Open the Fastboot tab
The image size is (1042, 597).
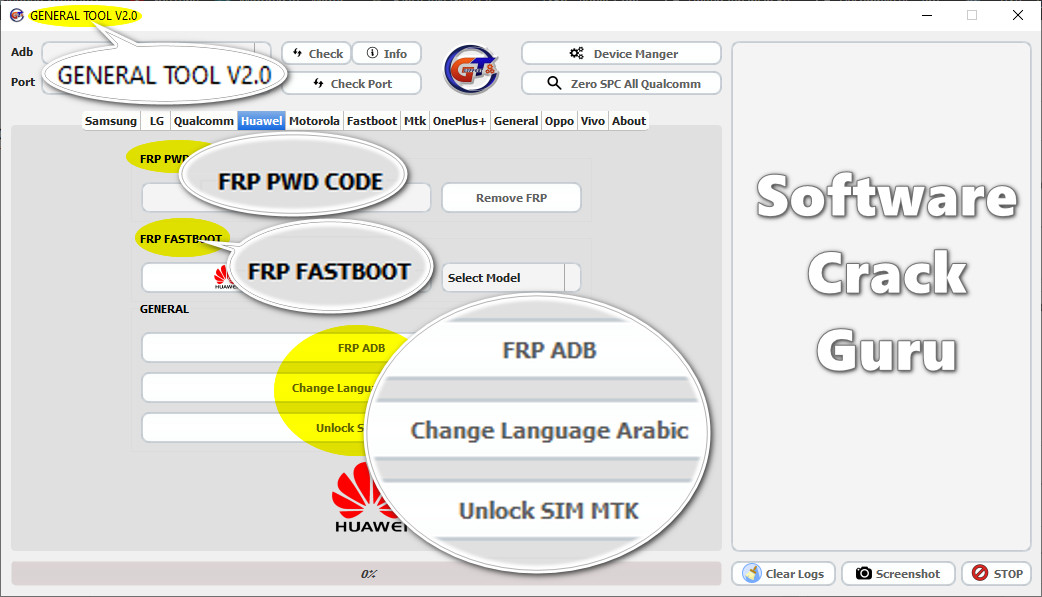[x=371, y=121]
